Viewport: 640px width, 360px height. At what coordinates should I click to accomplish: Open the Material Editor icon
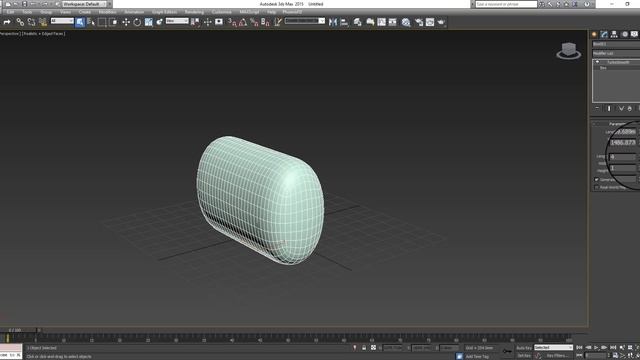[406, 22]
